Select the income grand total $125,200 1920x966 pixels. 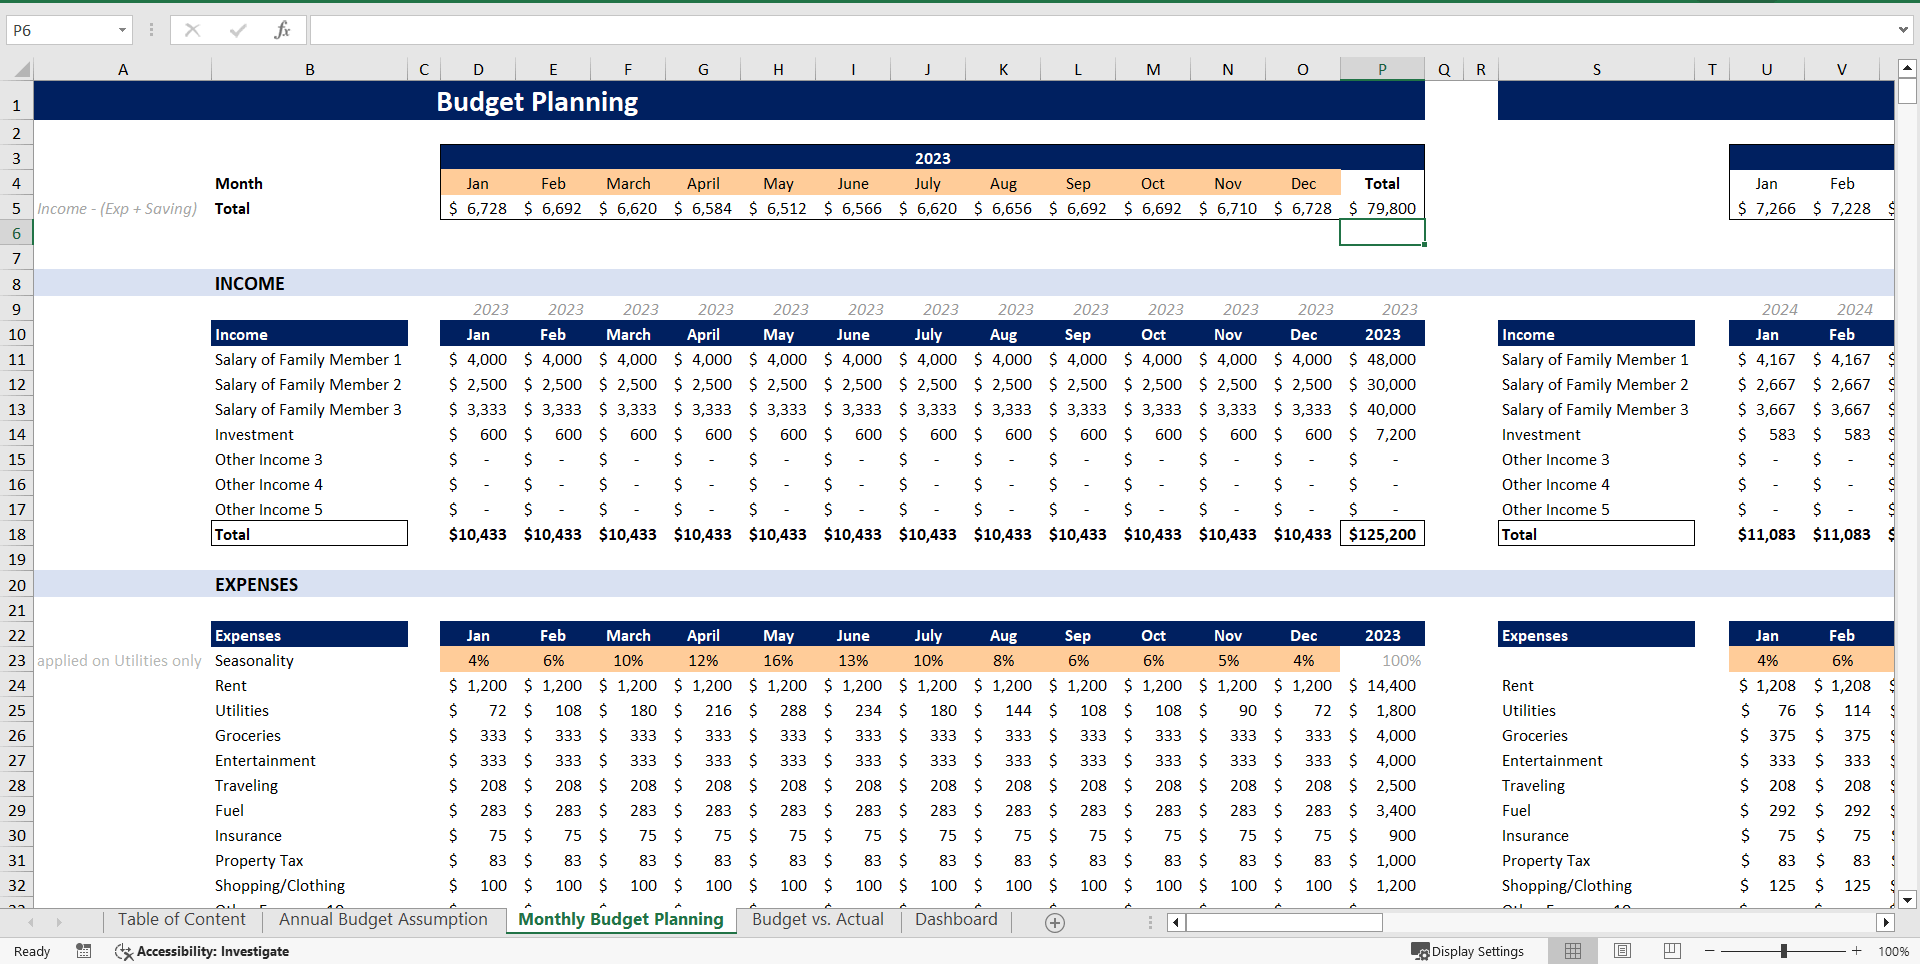[1382, 534]
